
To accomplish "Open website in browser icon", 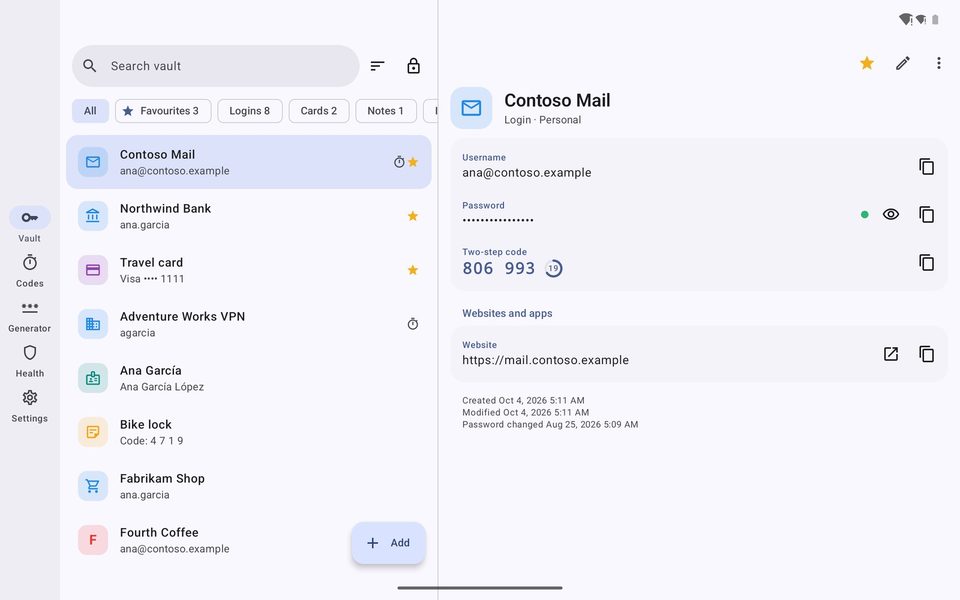I will pos(891,353).
